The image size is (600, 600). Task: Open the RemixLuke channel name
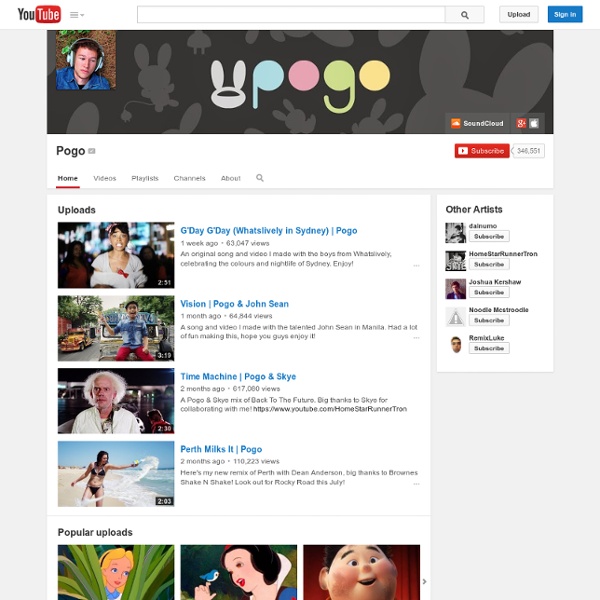coord(486,338)
